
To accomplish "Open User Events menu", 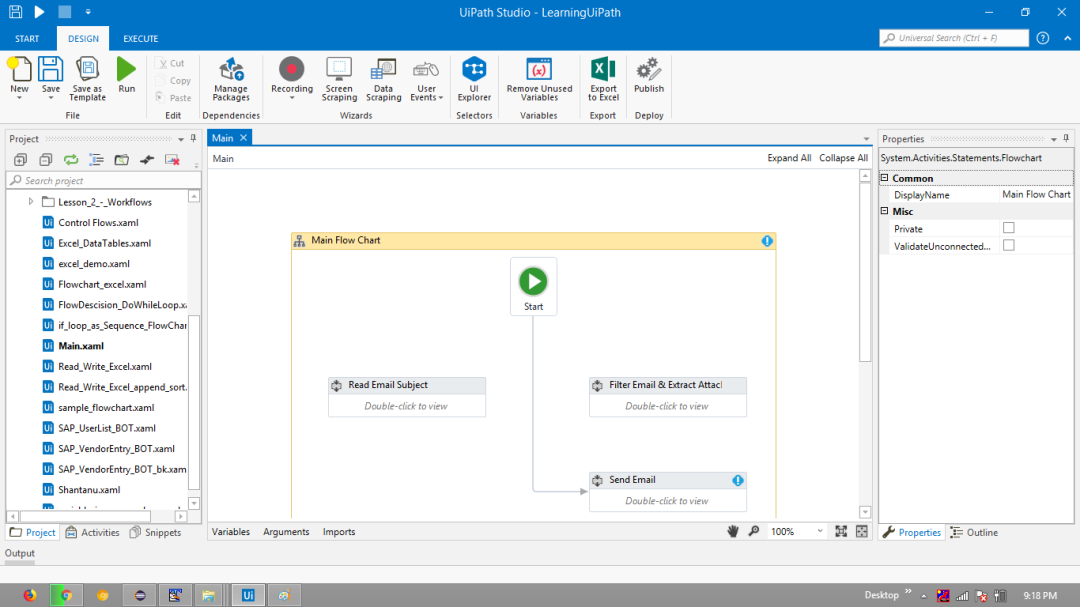I will pyautogui.click(x=426, y=79).
